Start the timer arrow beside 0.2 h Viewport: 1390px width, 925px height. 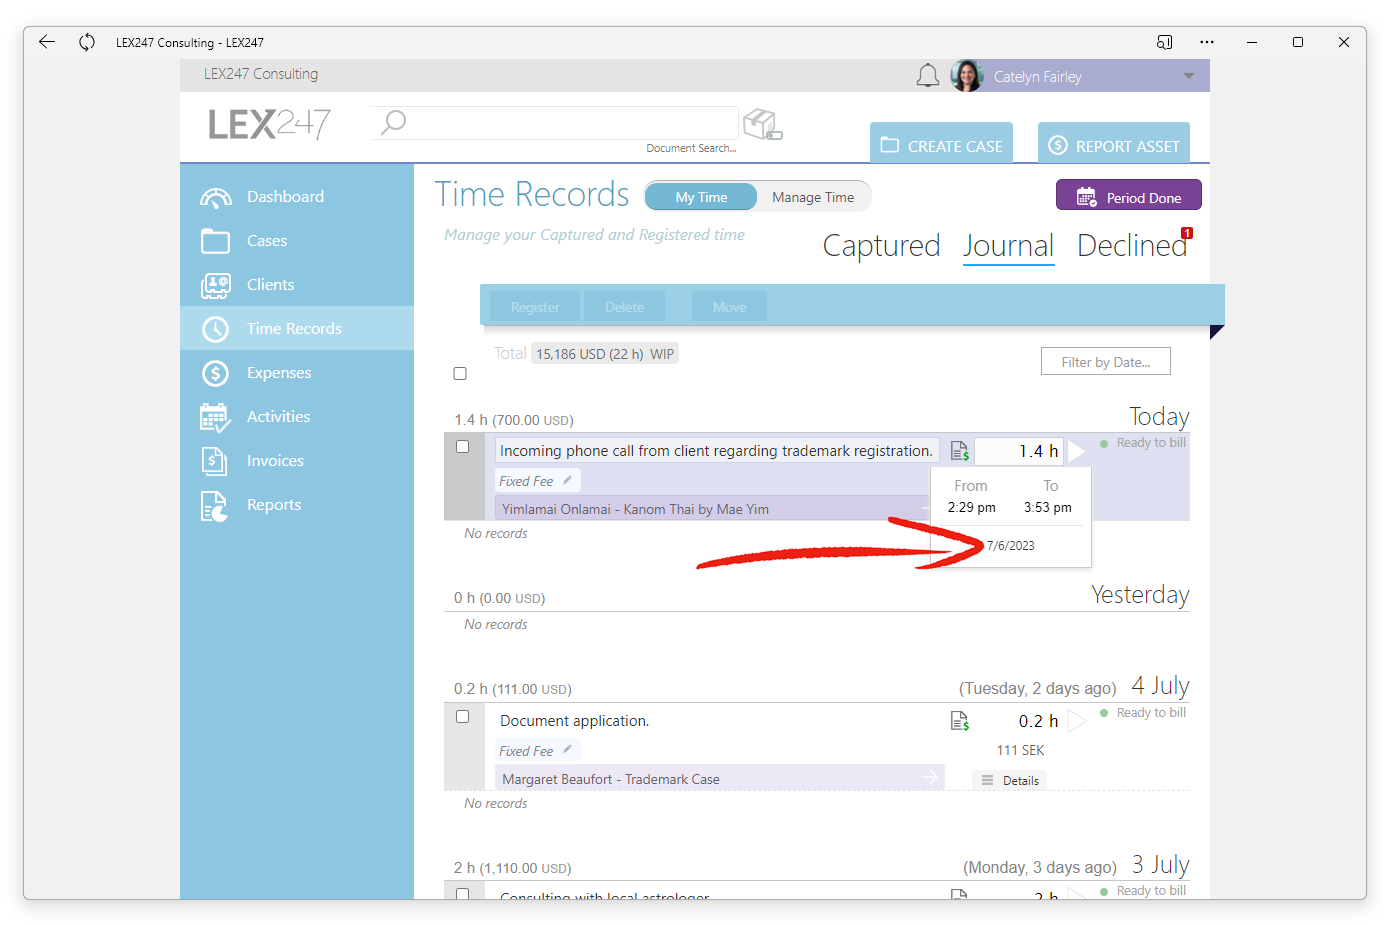[1077, 721]
